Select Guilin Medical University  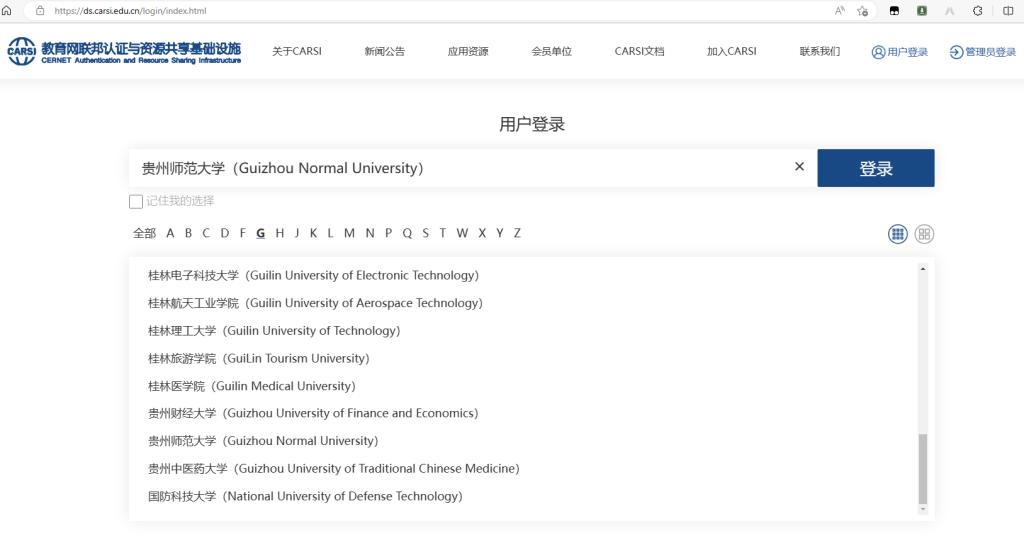point(251,386)
